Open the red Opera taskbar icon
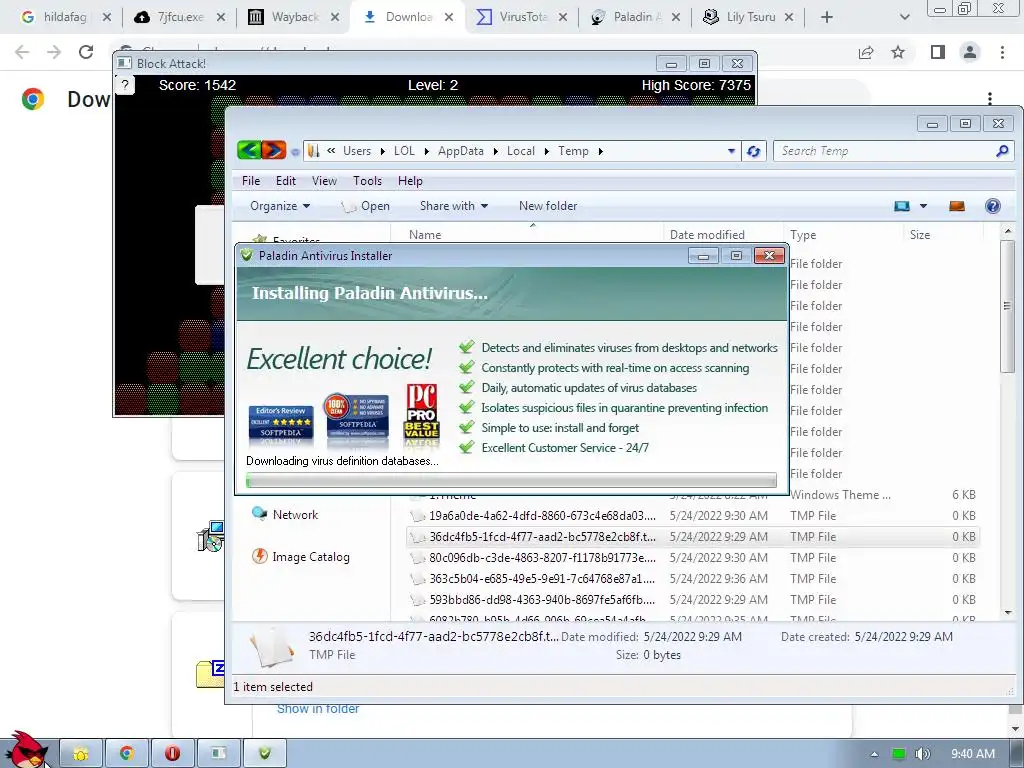This screenshot has width=1024, height=768. (x=172, y=754)
